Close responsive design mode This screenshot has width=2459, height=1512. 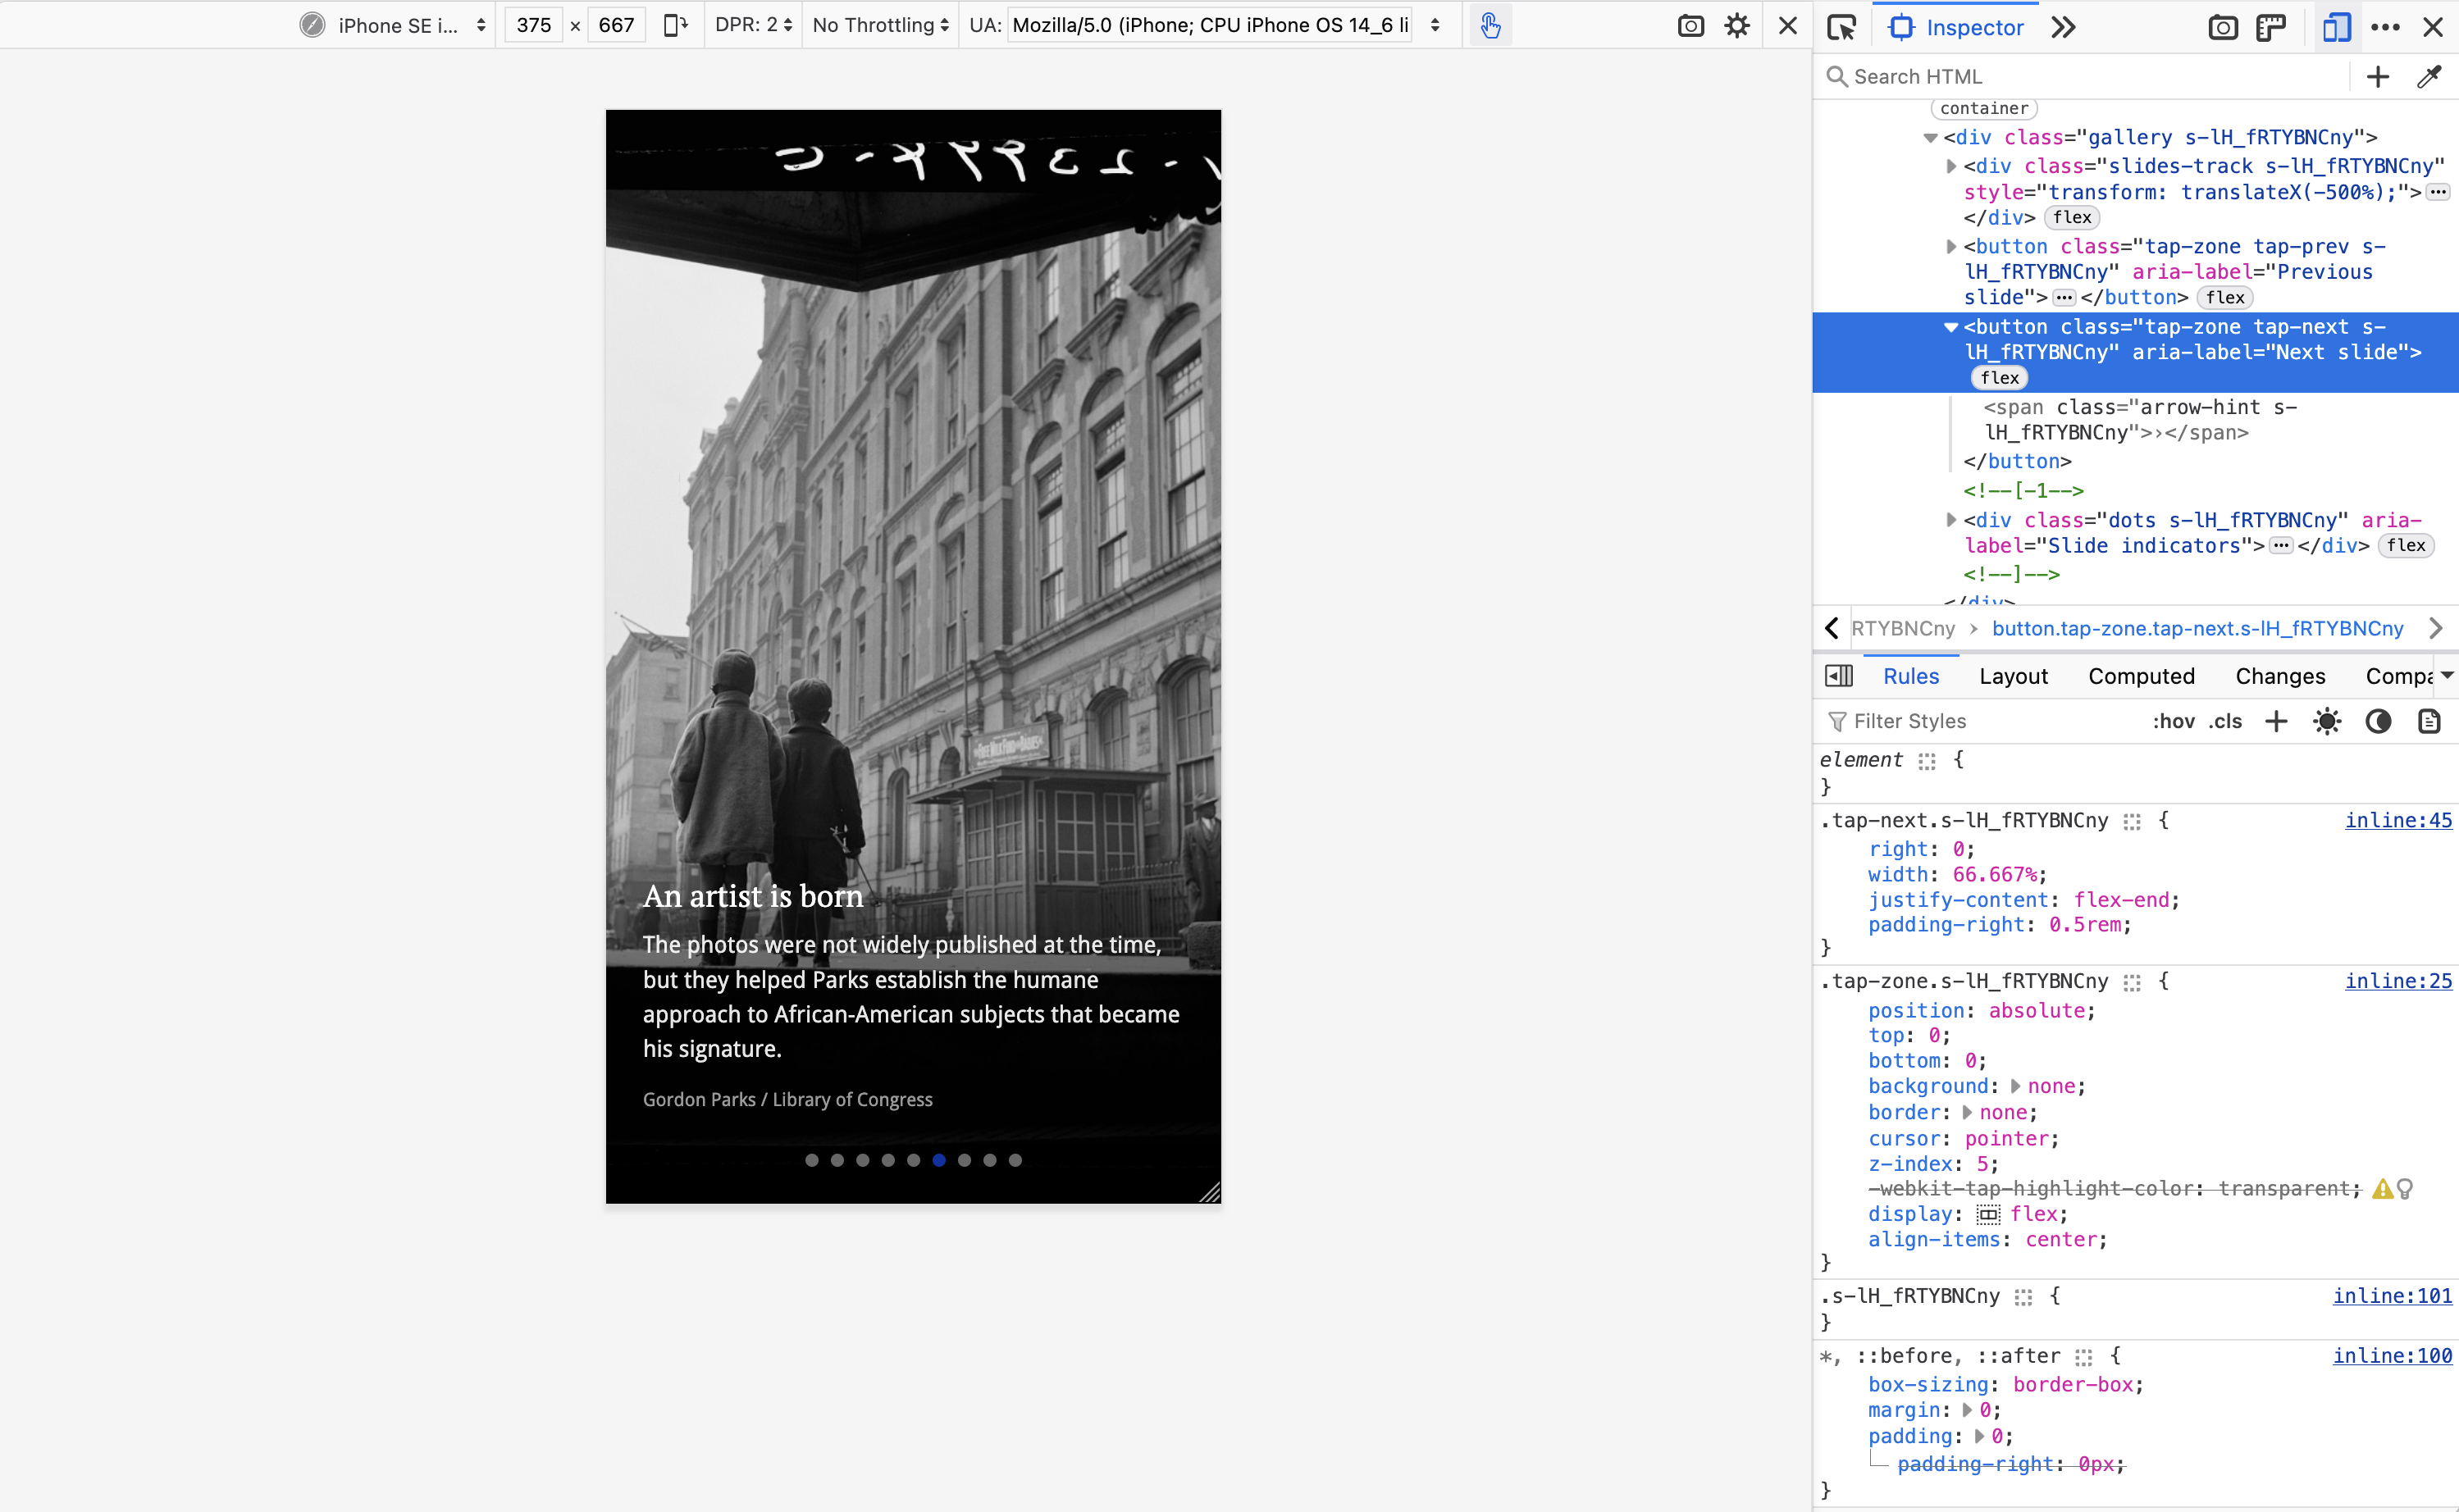[x=1788, y=25]
